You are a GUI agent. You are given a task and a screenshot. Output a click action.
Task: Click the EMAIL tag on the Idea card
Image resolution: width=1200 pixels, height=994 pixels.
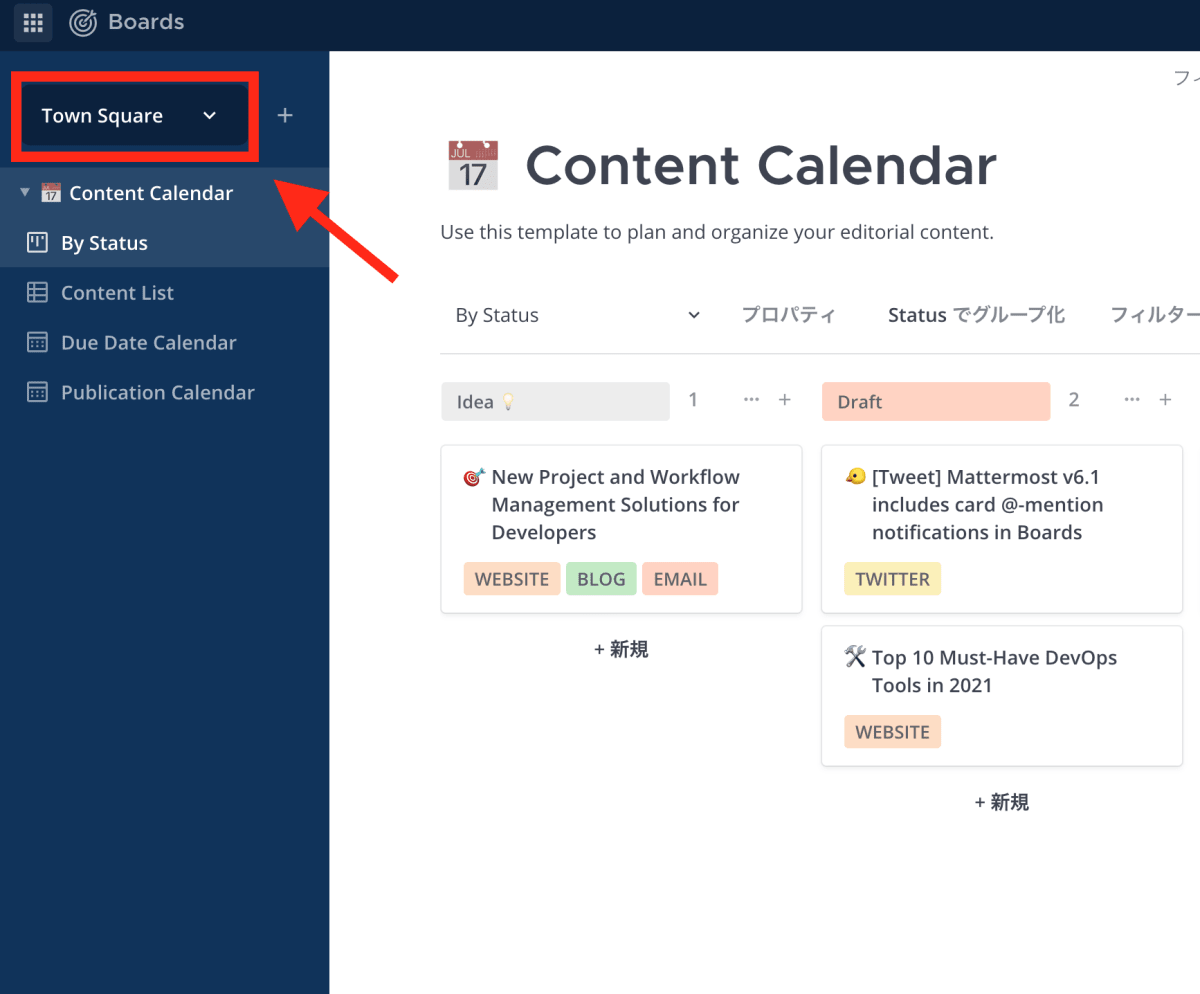click(680, 579)
